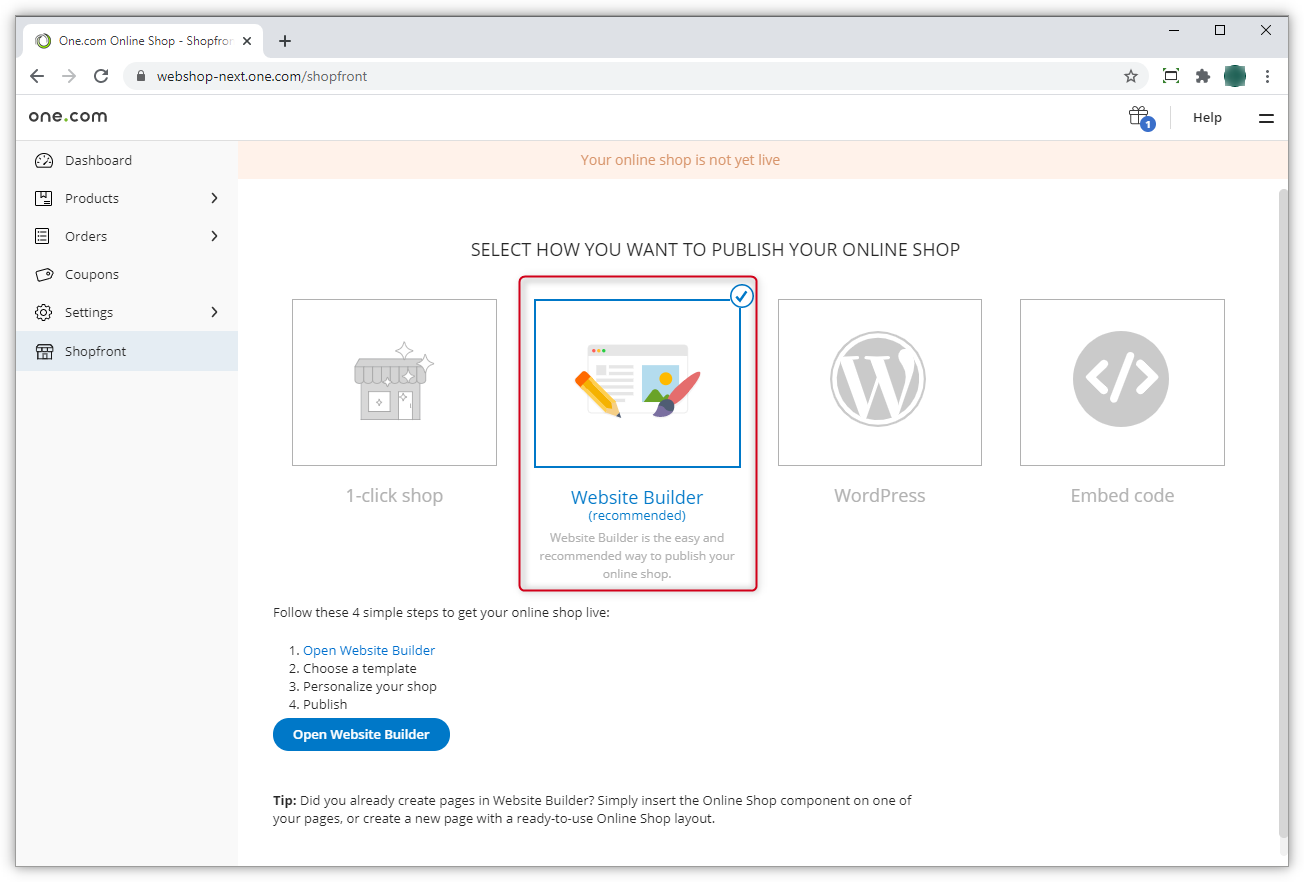Click the Settings gear icon in sidebar
This screenshot has height=882, width=1304.
[43, 312]
